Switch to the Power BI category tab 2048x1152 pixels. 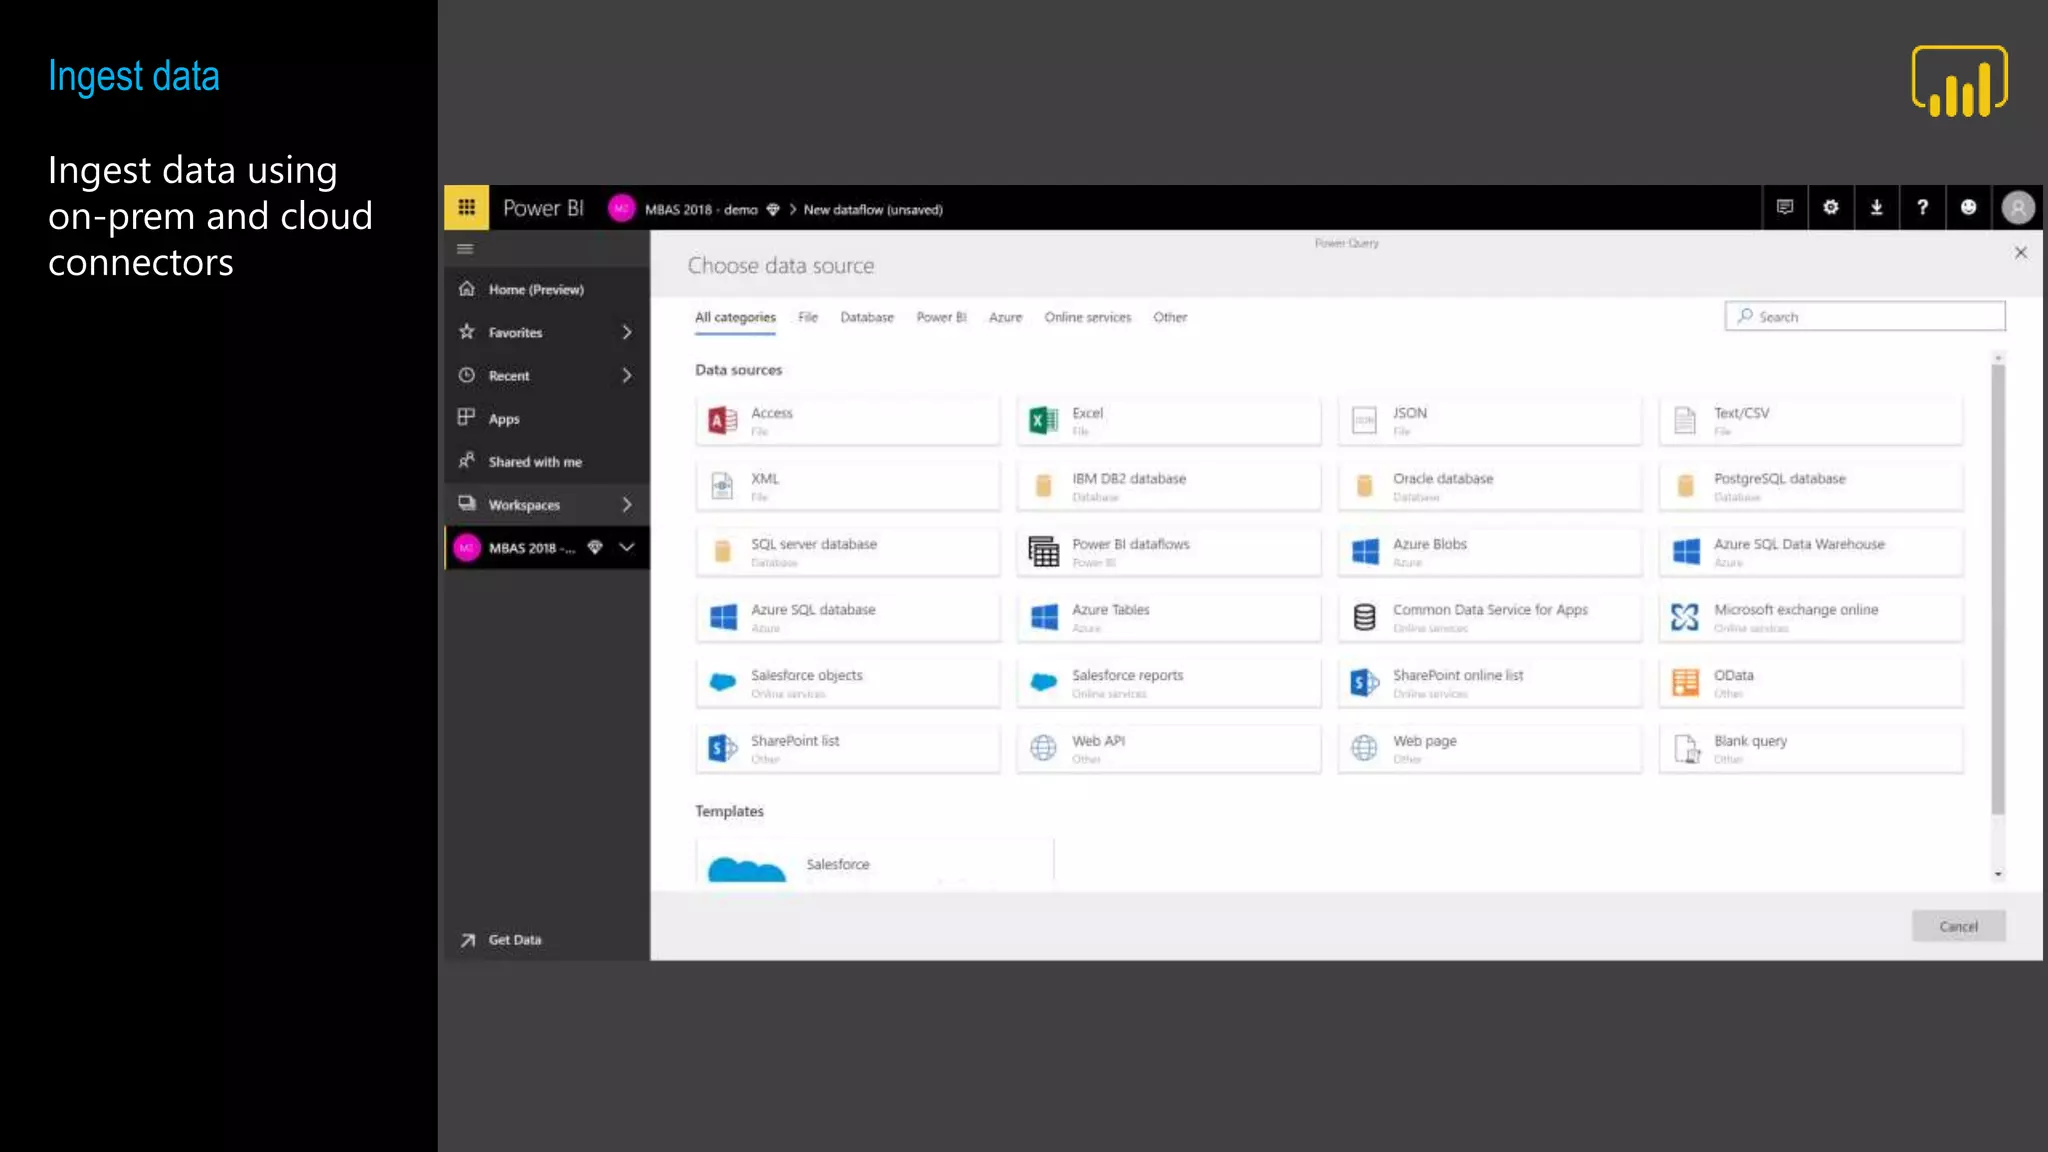(941, 317)
